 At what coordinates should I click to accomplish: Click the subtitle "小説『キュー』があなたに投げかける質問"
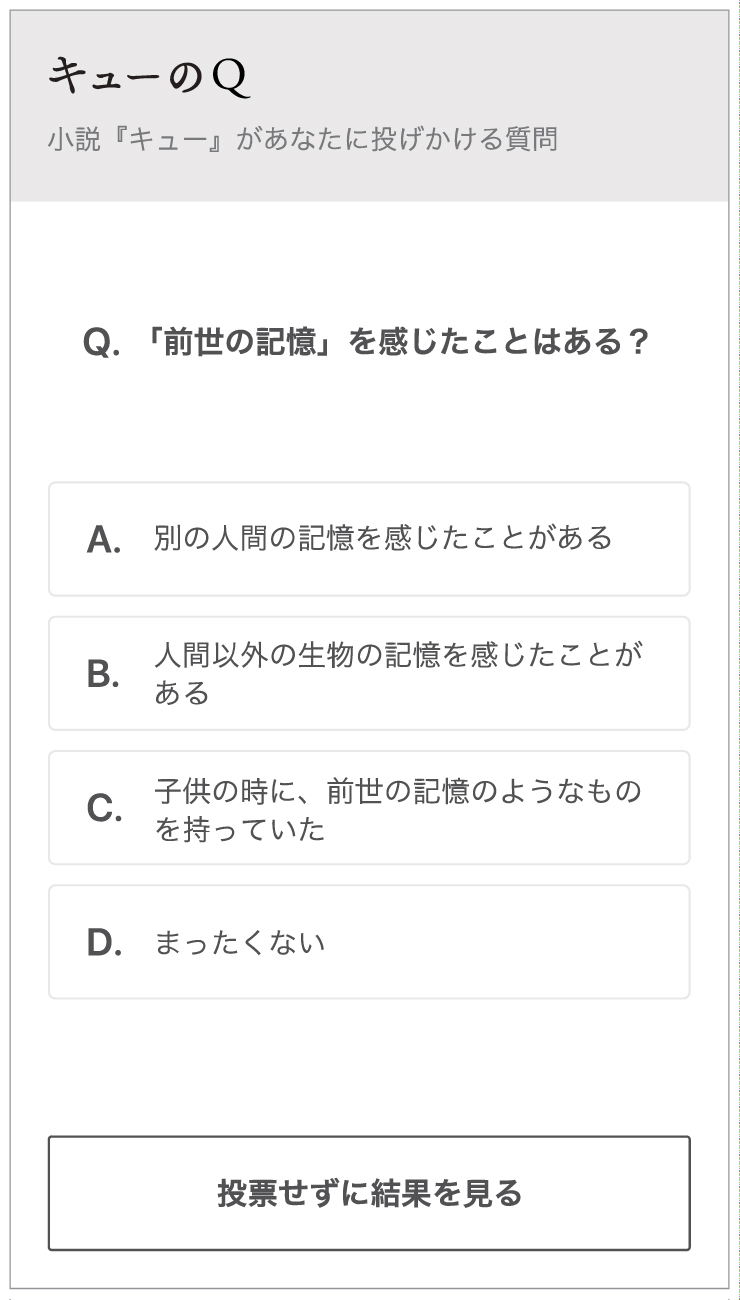click(302, 139)
